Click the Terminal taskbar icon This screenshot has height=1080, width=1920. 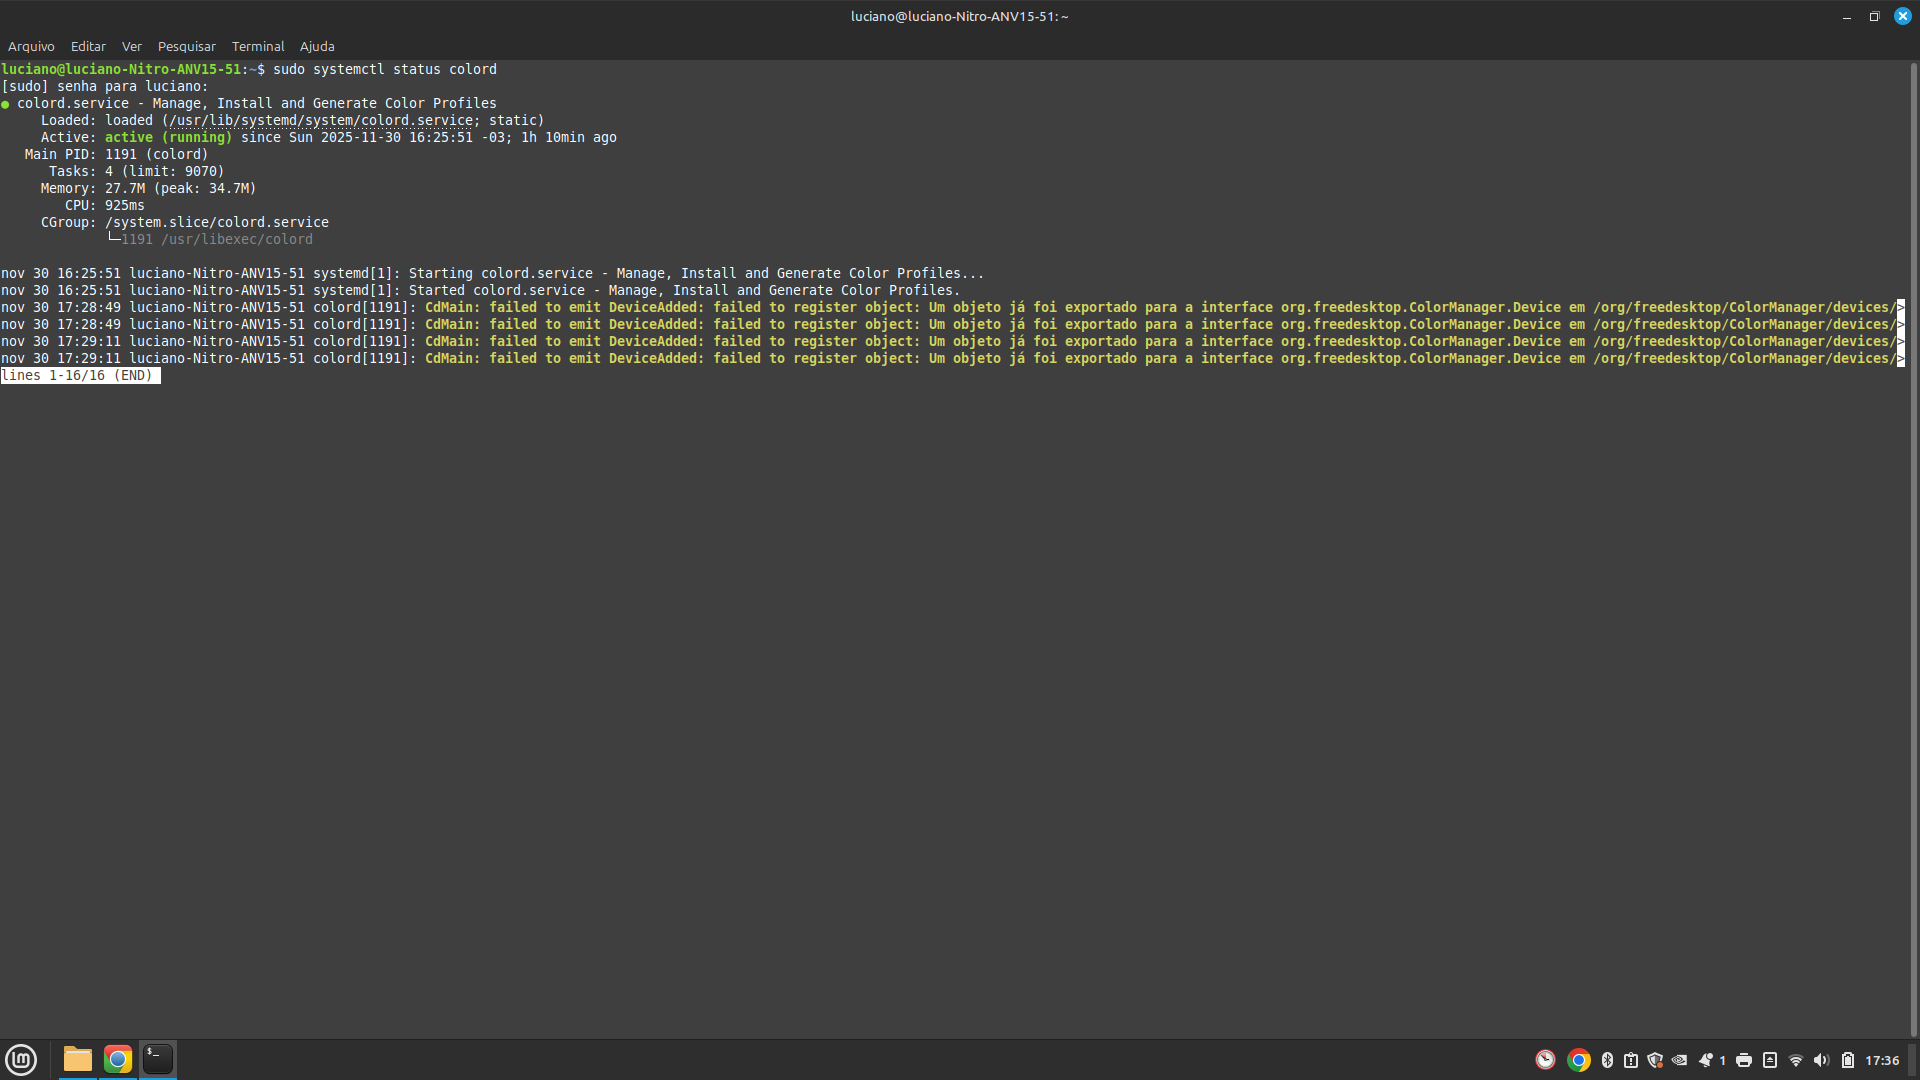[158, 1059]
